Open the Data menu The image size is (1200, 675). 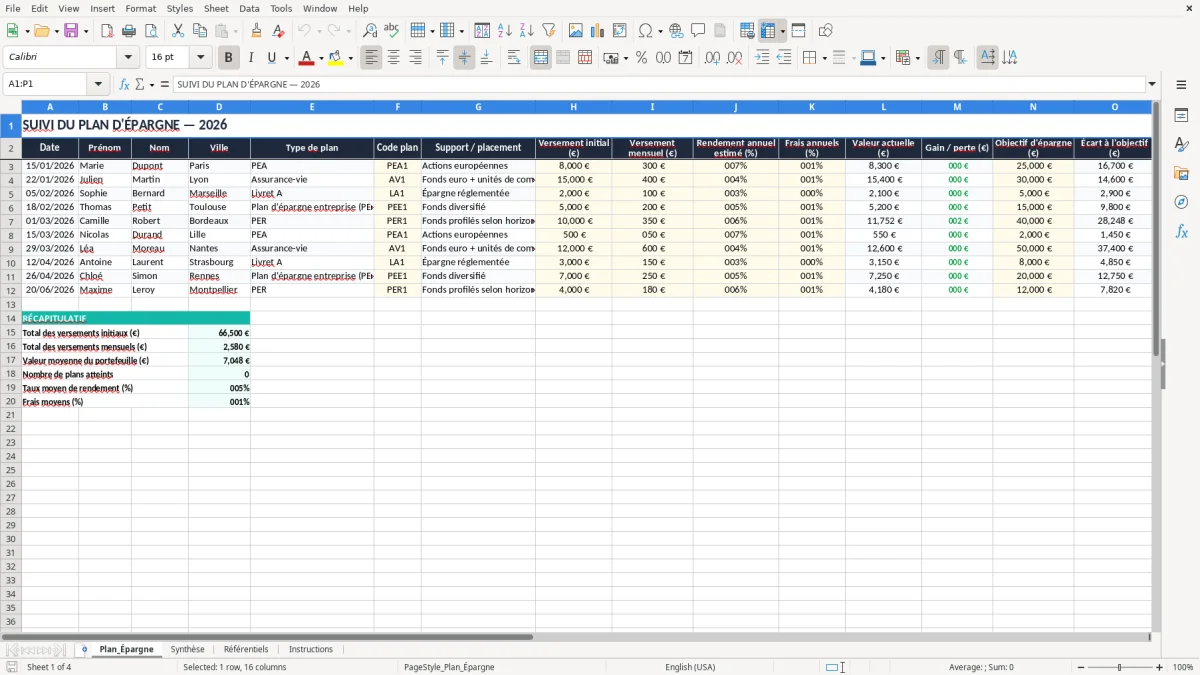[x=249, y=8]
